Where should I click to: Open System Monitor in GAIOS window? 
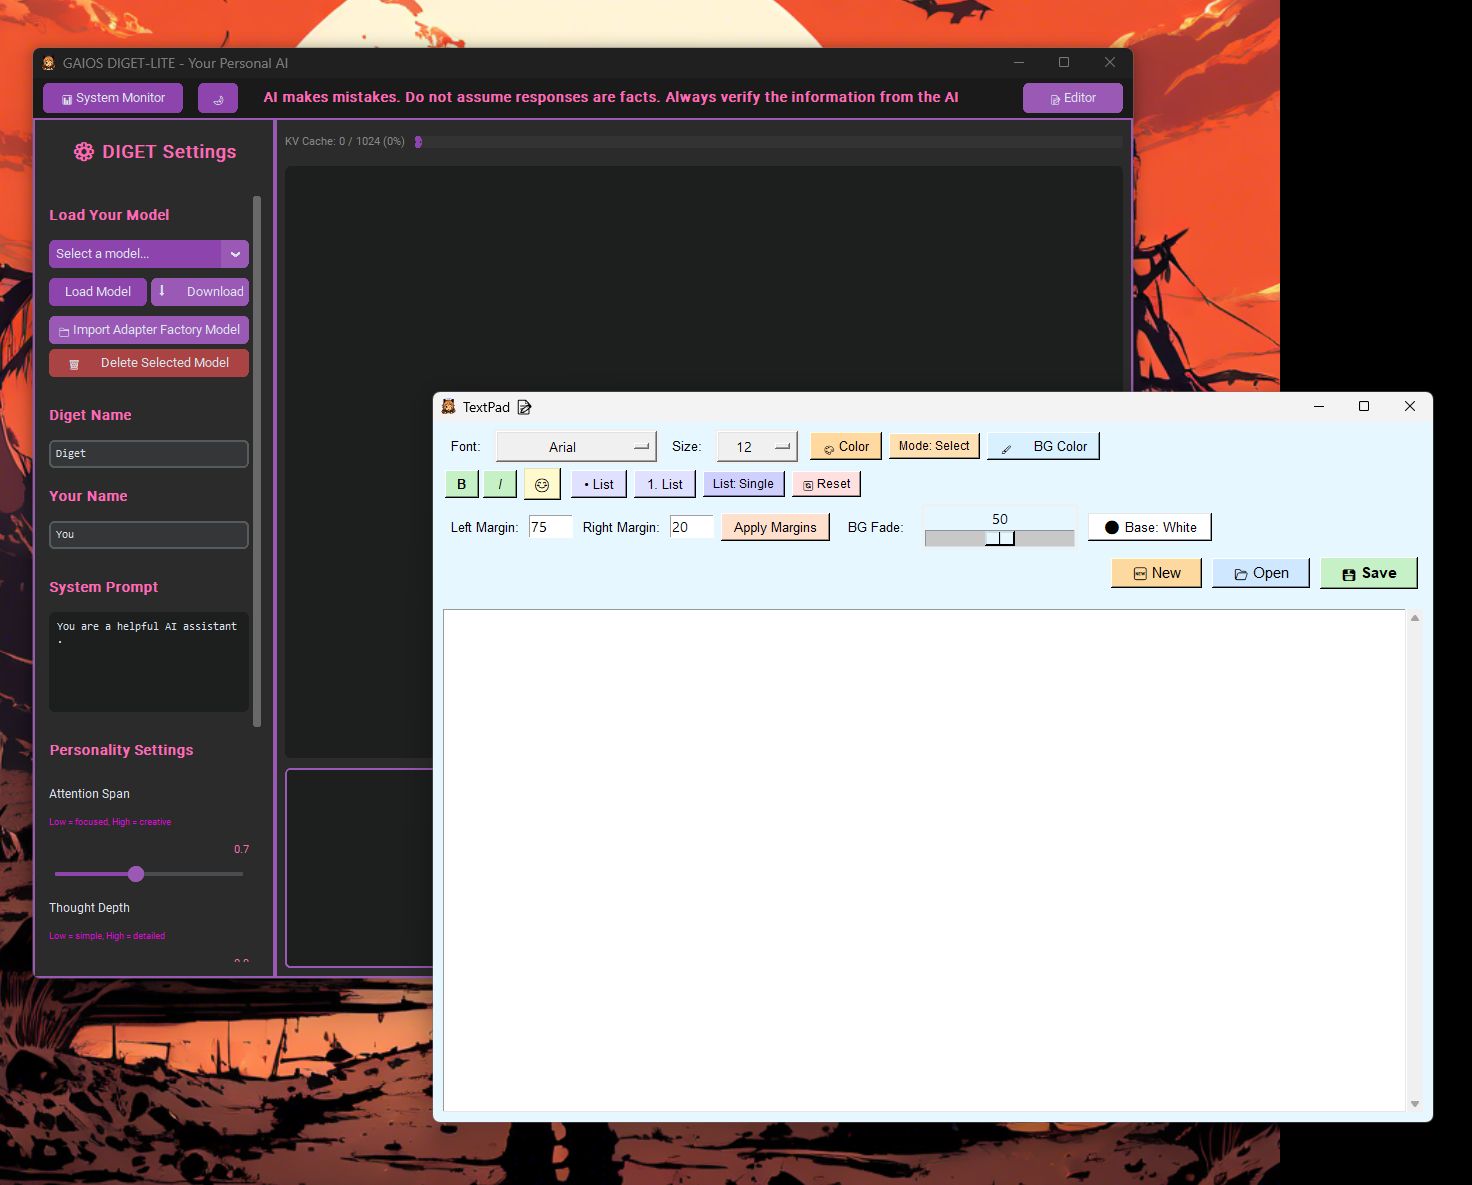tap(113, 98)
